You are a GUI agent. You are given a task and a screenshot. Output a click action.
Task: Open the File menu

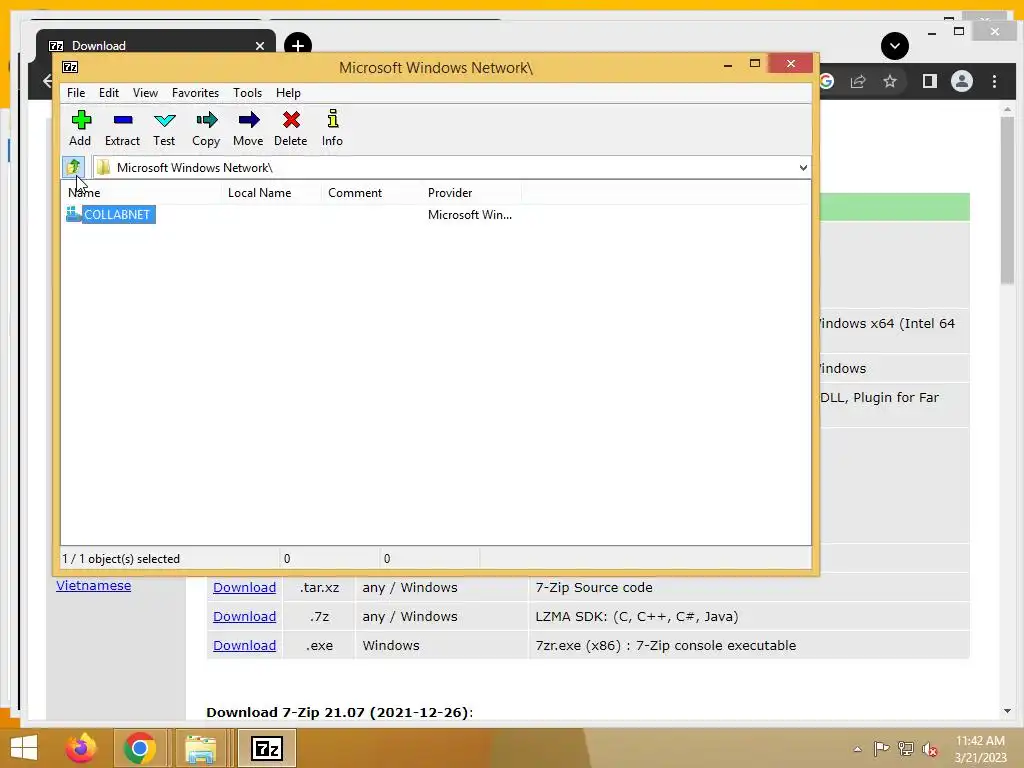click(76, 93)
